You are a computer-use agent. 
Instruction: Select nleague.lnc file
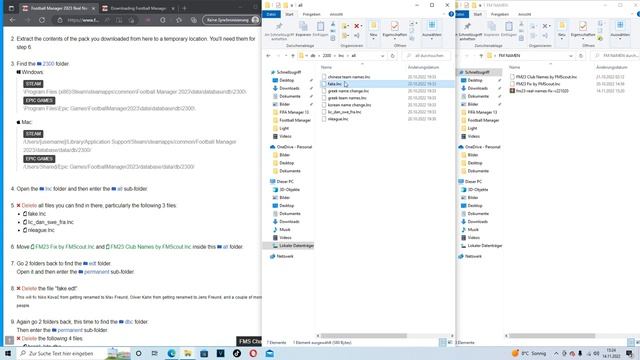338,119
